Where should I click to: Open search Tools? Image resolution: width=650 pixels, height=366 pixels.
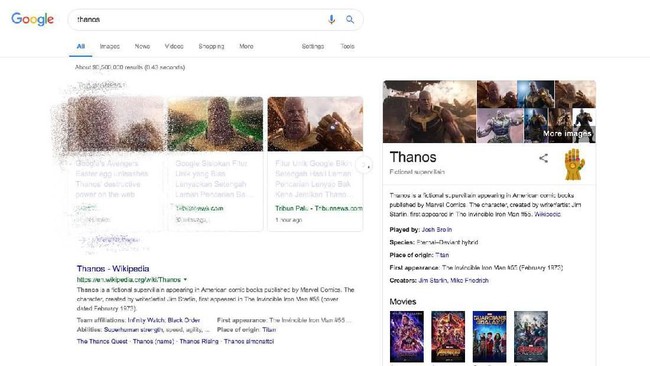[x=347, y=46]
